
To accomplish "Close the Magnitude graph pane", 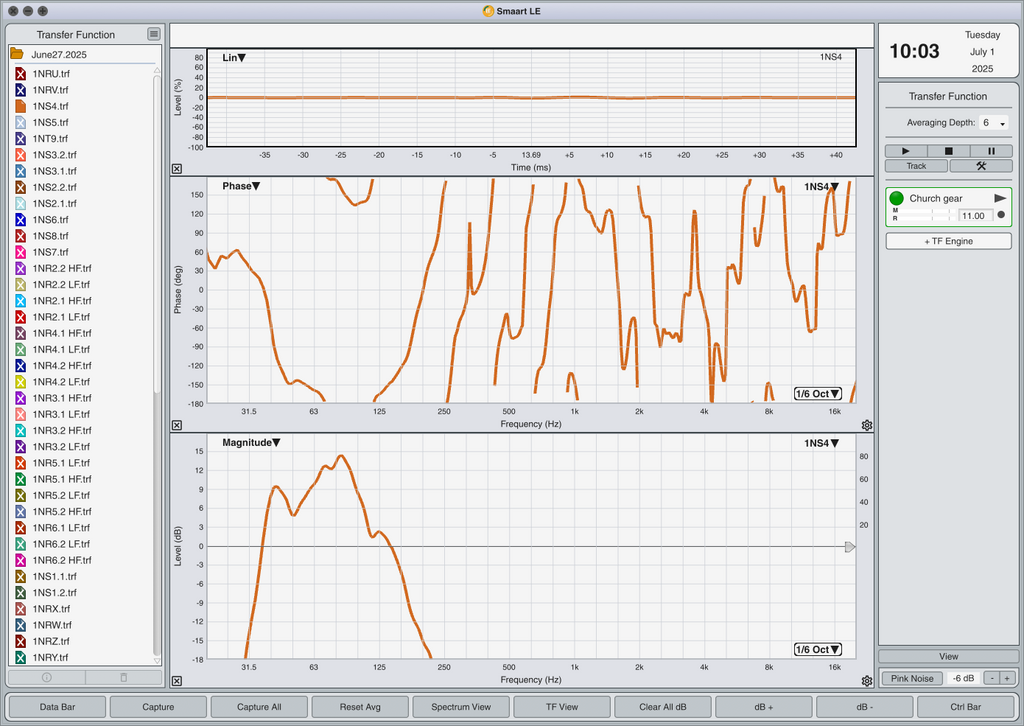I will [177, 681].
